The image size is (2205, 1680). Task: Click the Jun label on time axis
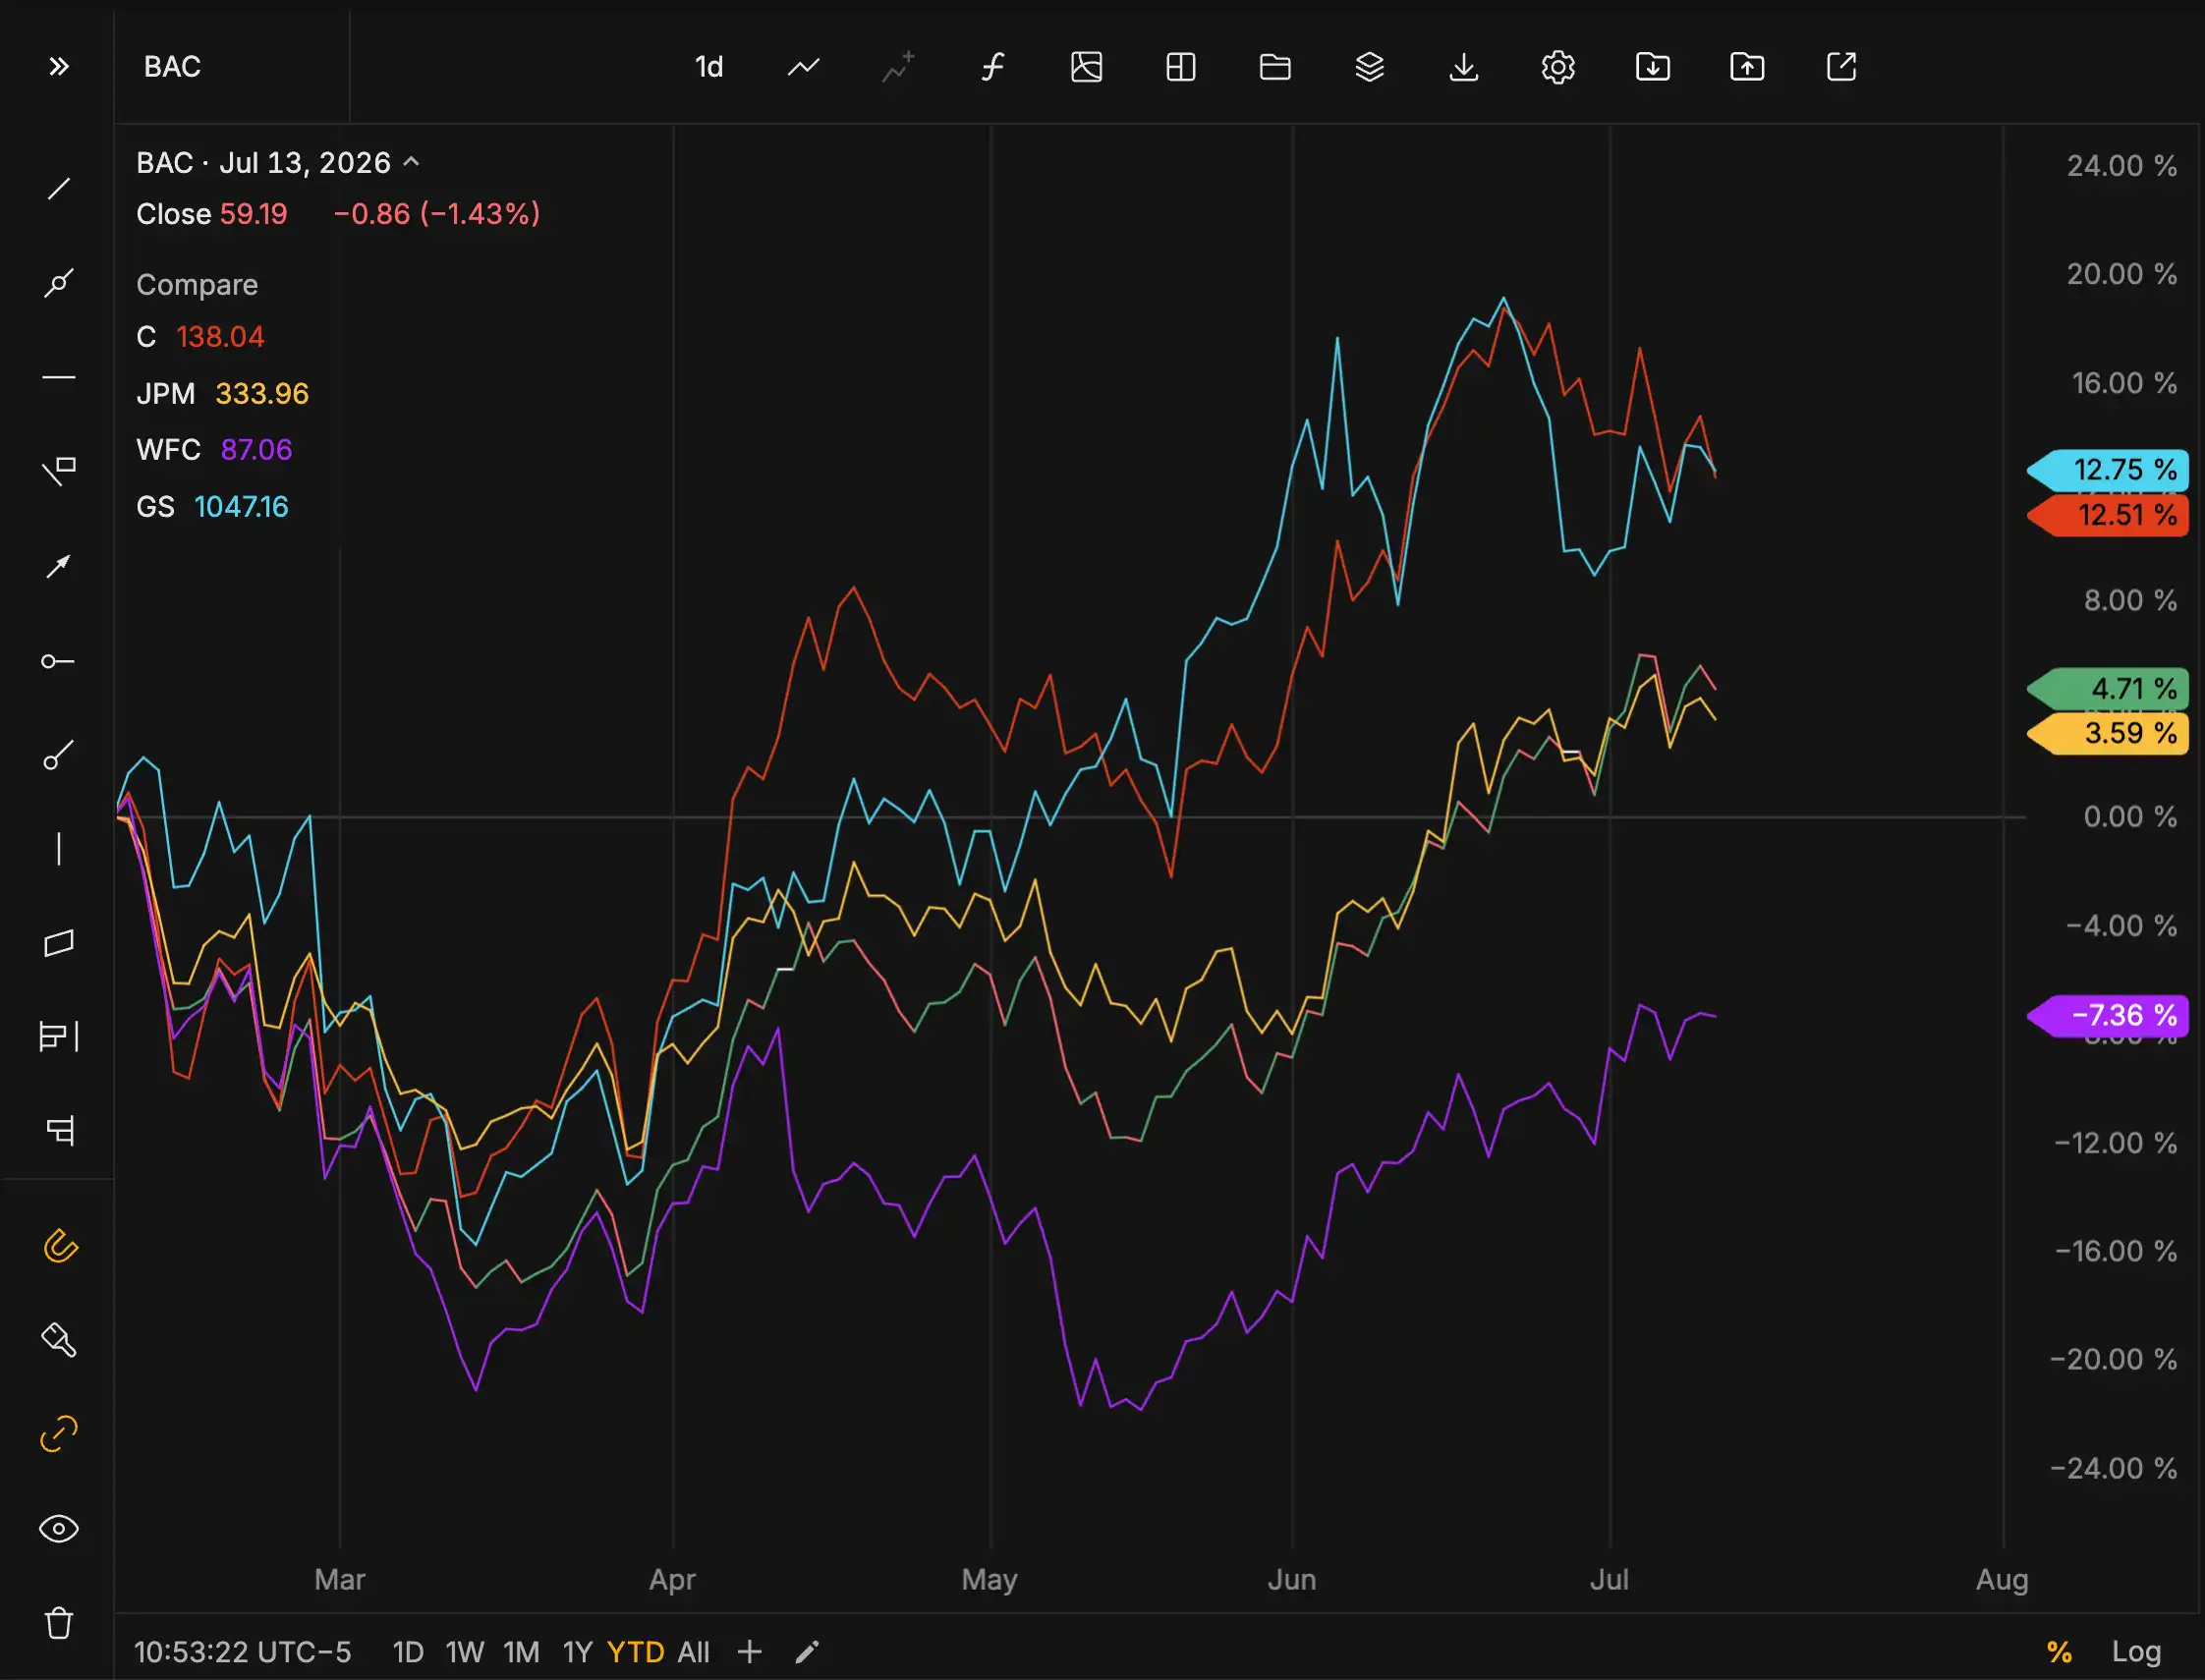click(1292, 1580)
